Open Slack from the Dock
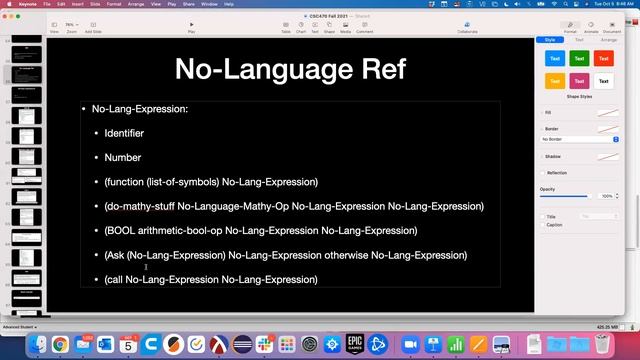This screenshot has height=360, width=640. [264, 345]
